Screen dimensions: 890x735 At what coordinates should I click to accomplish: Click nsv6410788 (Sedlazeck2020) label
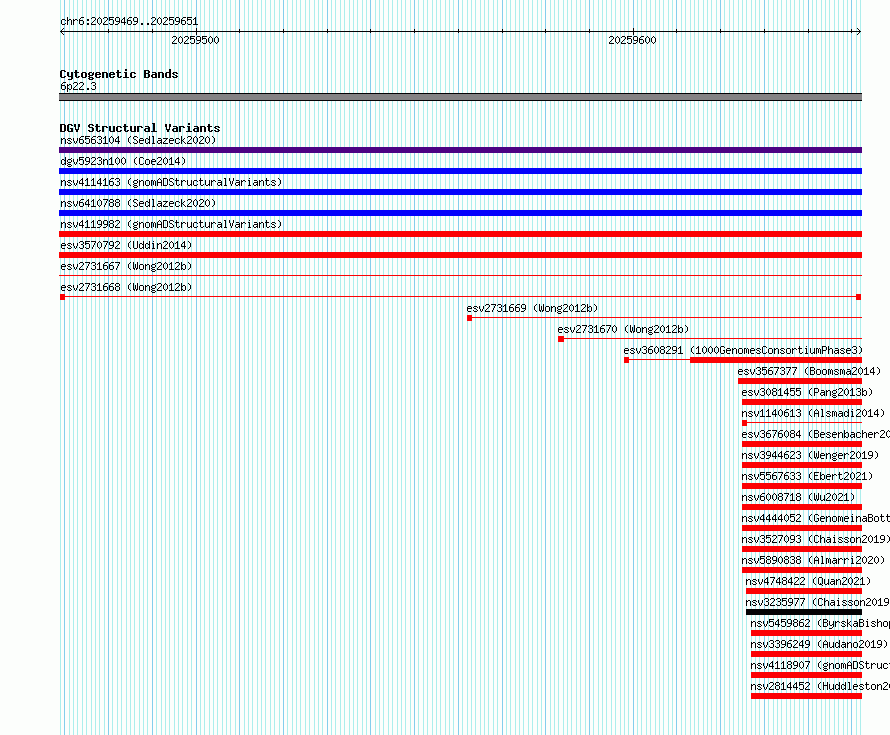coord(138,203)
